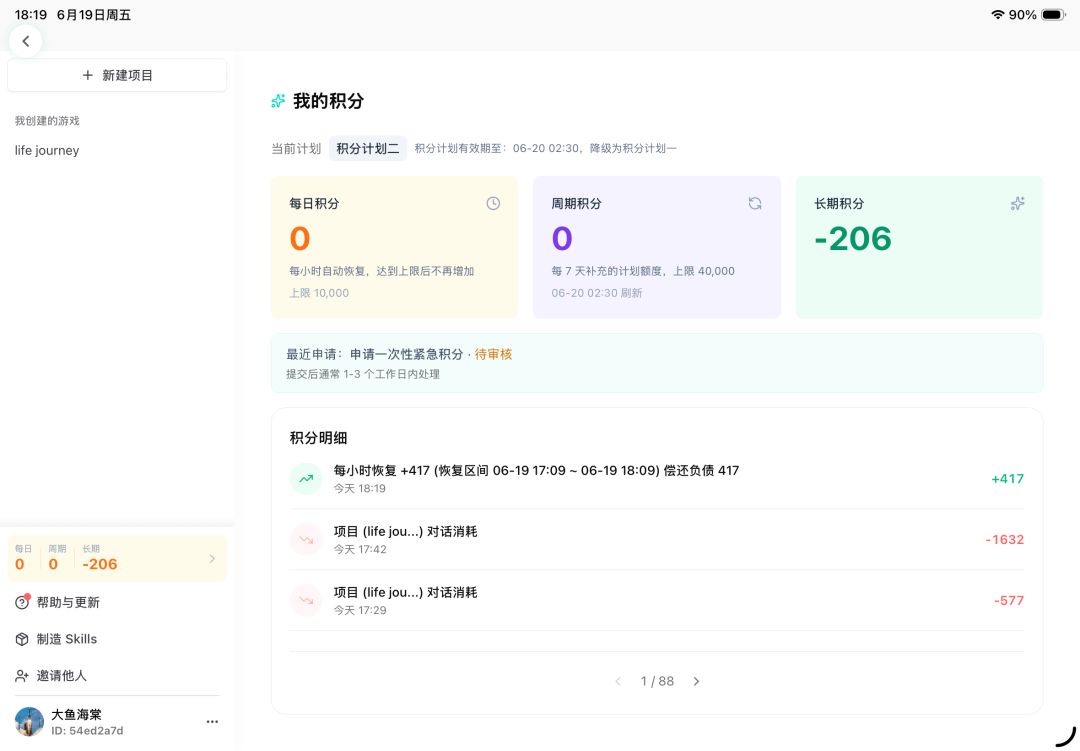Go to previous page of 积分明细
The width and height of the screenshot is (1080, 751).
tap(618, 681)
